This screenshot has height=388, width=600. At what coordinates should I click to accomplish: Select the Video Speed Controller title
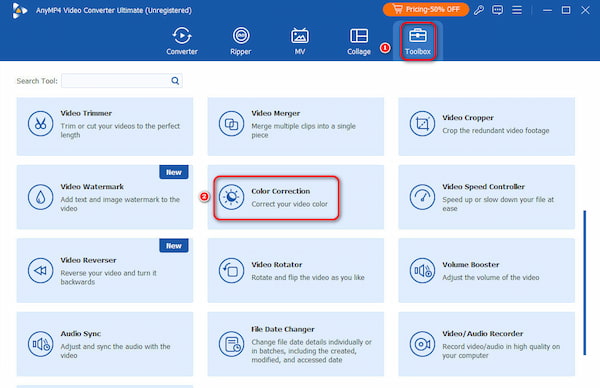point(483,187)
